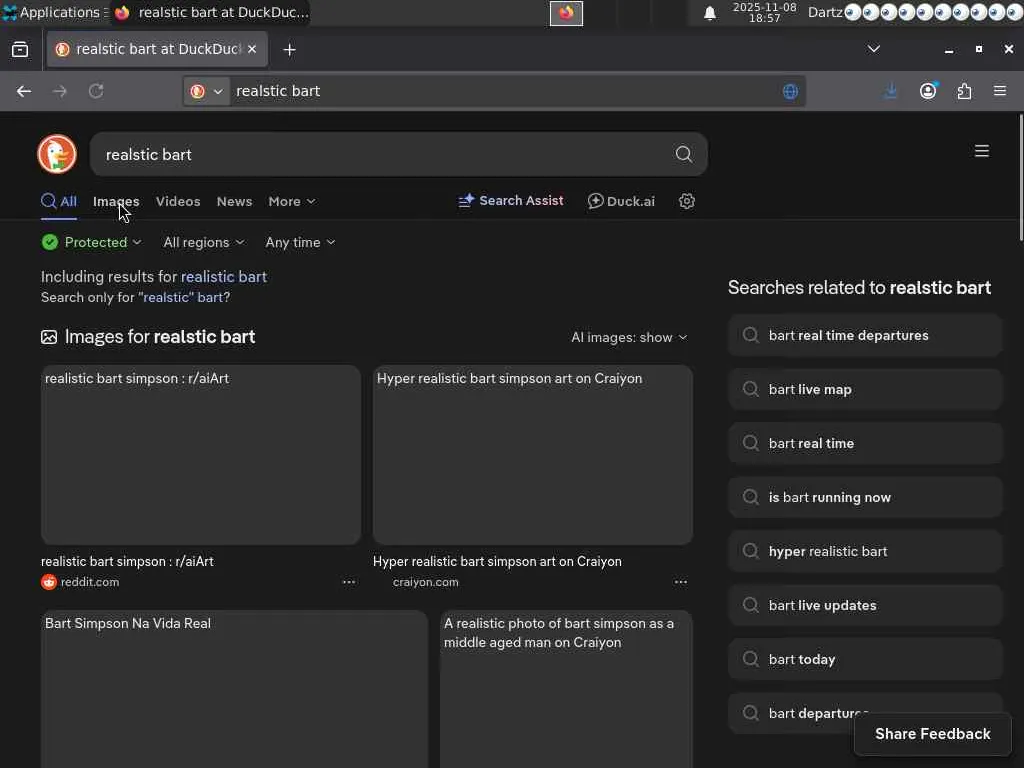The width and height of the screenshot is (1024, 768).
Task: Search bart live map
Action: coord(865,389)
